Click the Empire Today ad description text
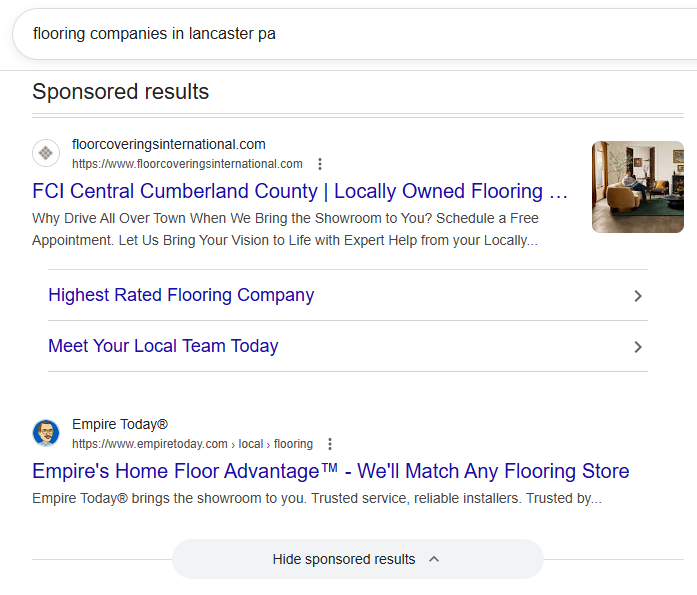697x595 pixels. 316,498
